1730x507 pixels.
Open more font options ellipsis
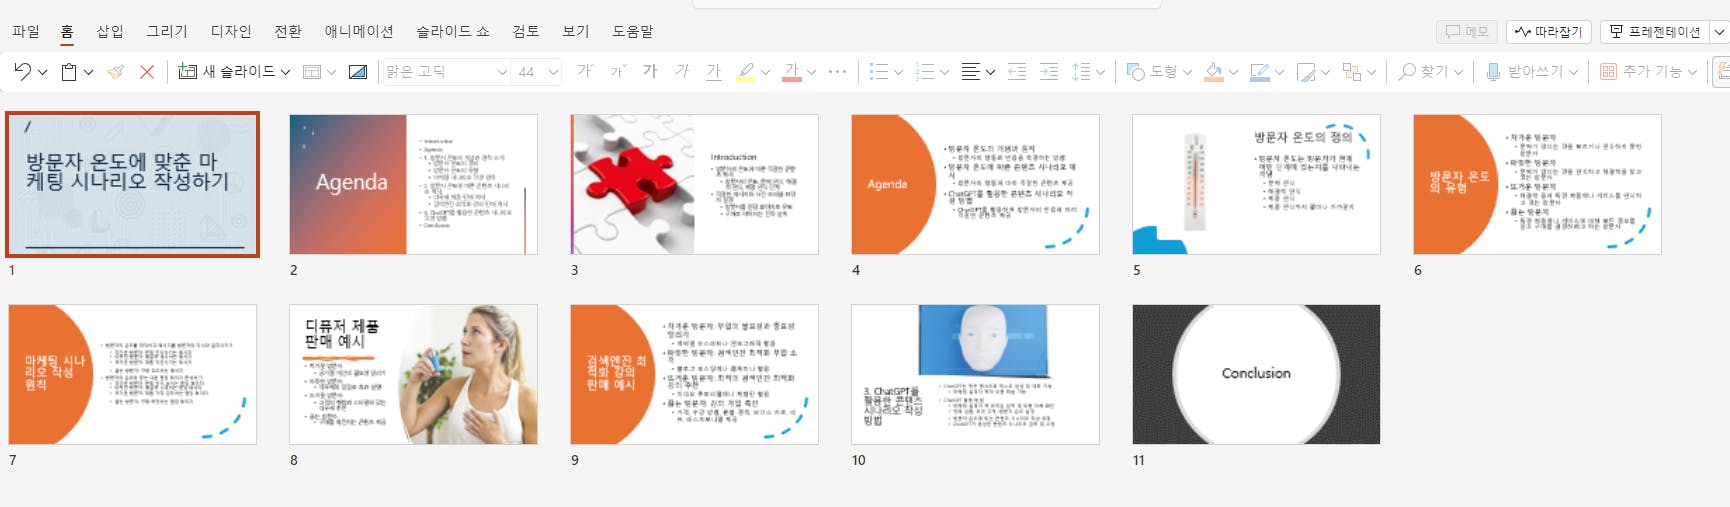[838, 72]
